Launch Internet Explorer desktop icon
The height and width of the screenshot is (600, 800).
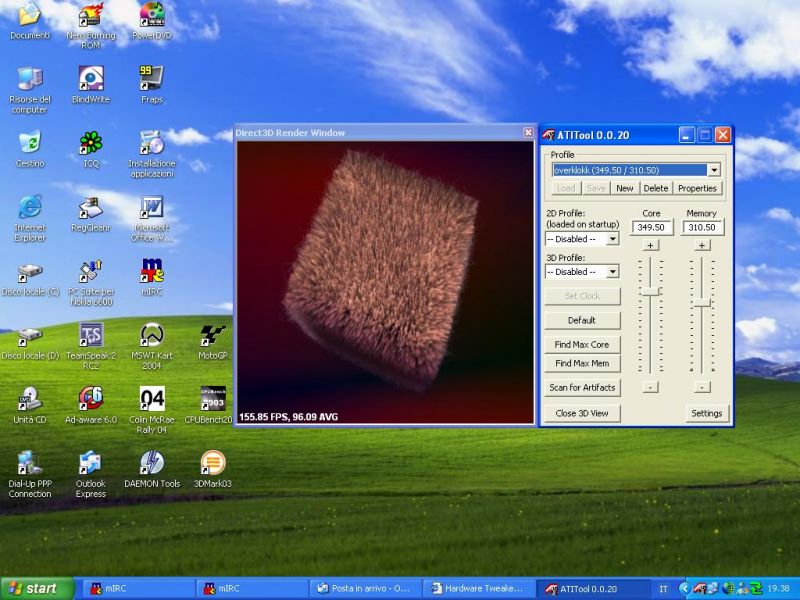tap(30, 218)
